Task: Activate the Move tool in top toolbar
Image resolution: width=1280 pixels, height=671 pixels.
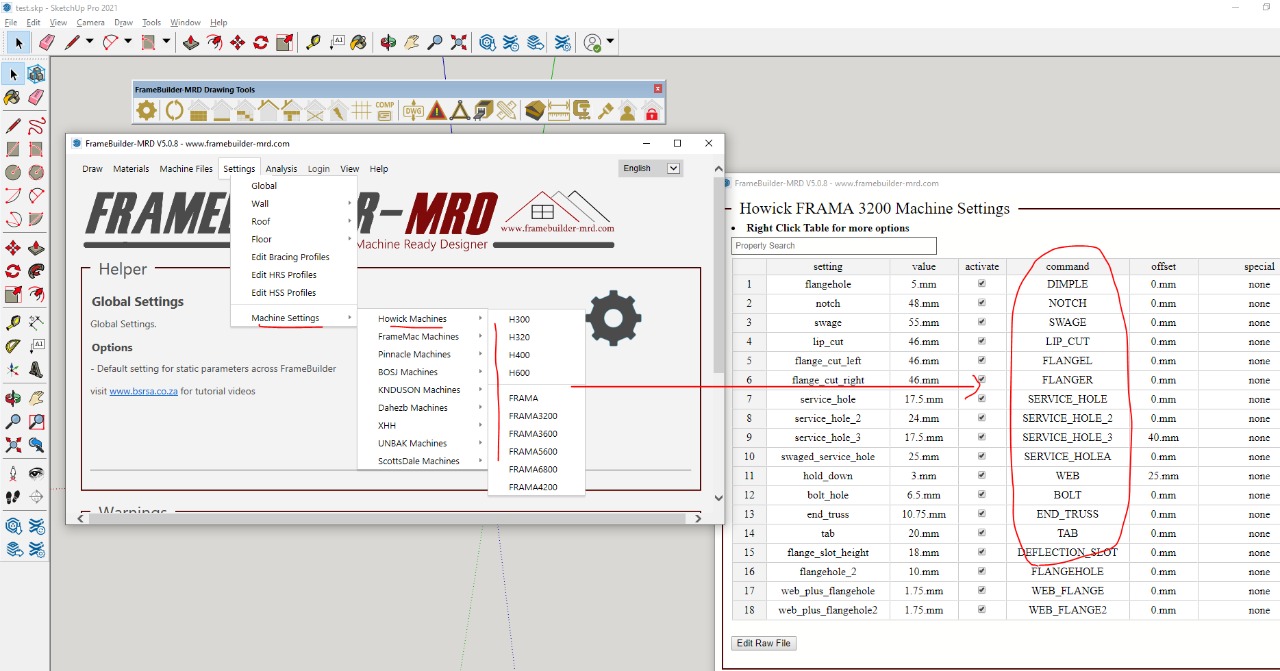Action: tap(238, 42)
